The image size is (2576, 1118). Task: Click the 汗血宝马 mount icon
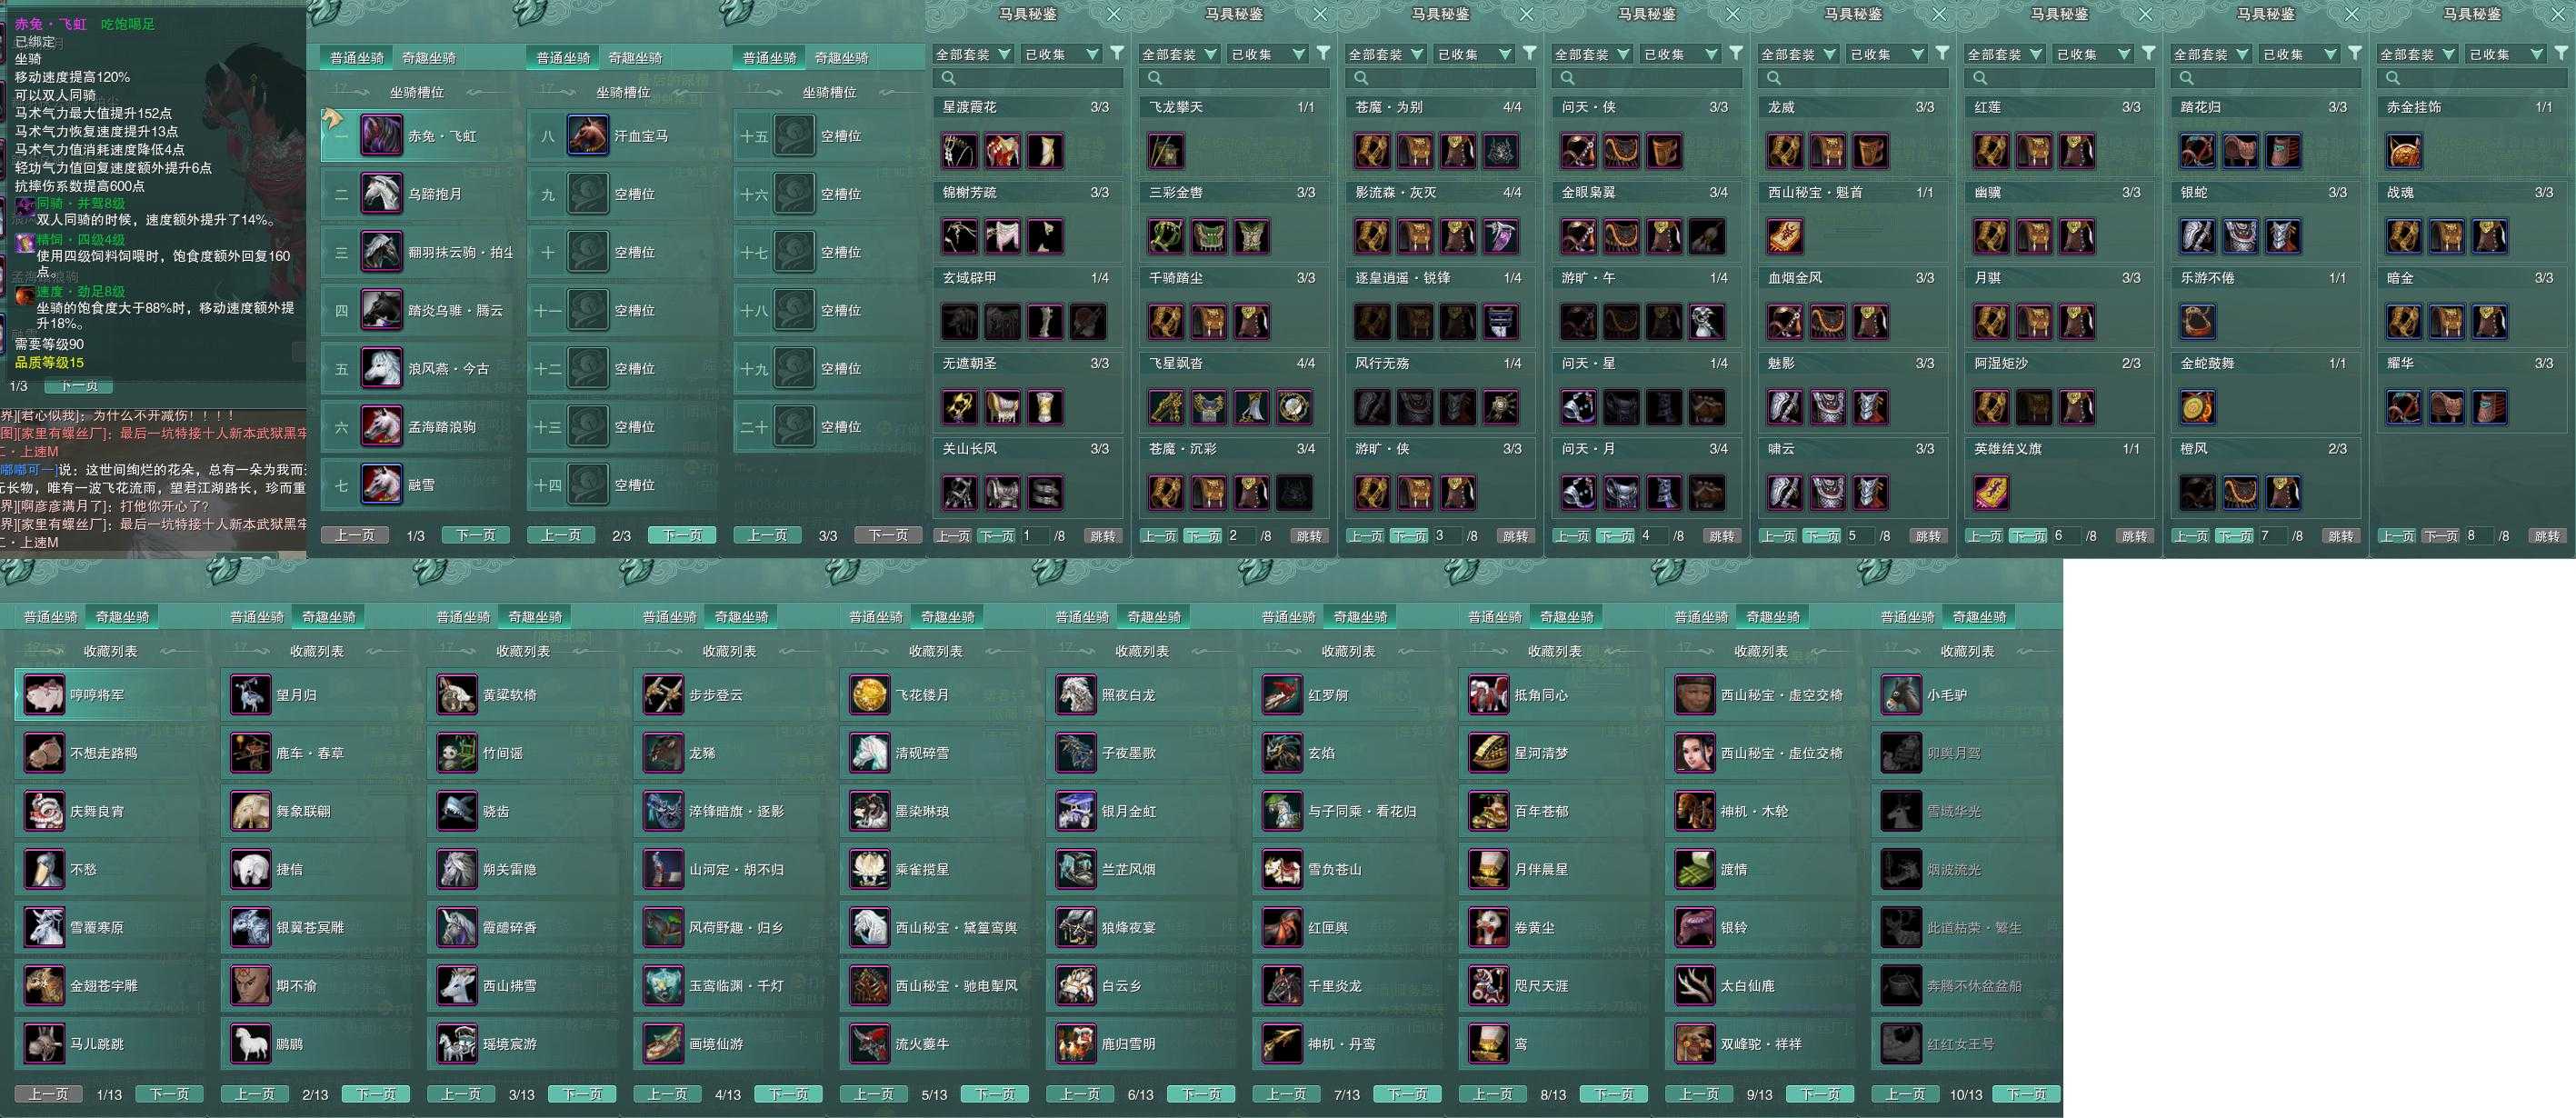coord(588,136)
